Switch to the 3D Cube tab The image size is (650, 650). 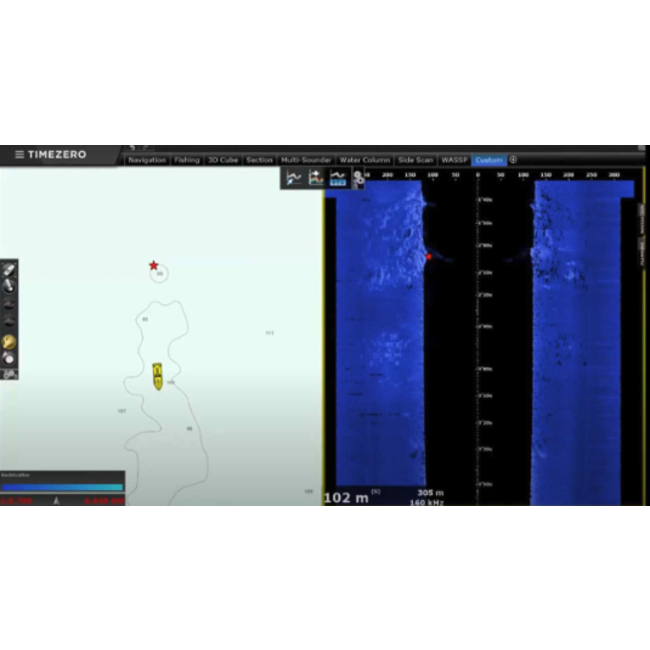click(222, 160)
